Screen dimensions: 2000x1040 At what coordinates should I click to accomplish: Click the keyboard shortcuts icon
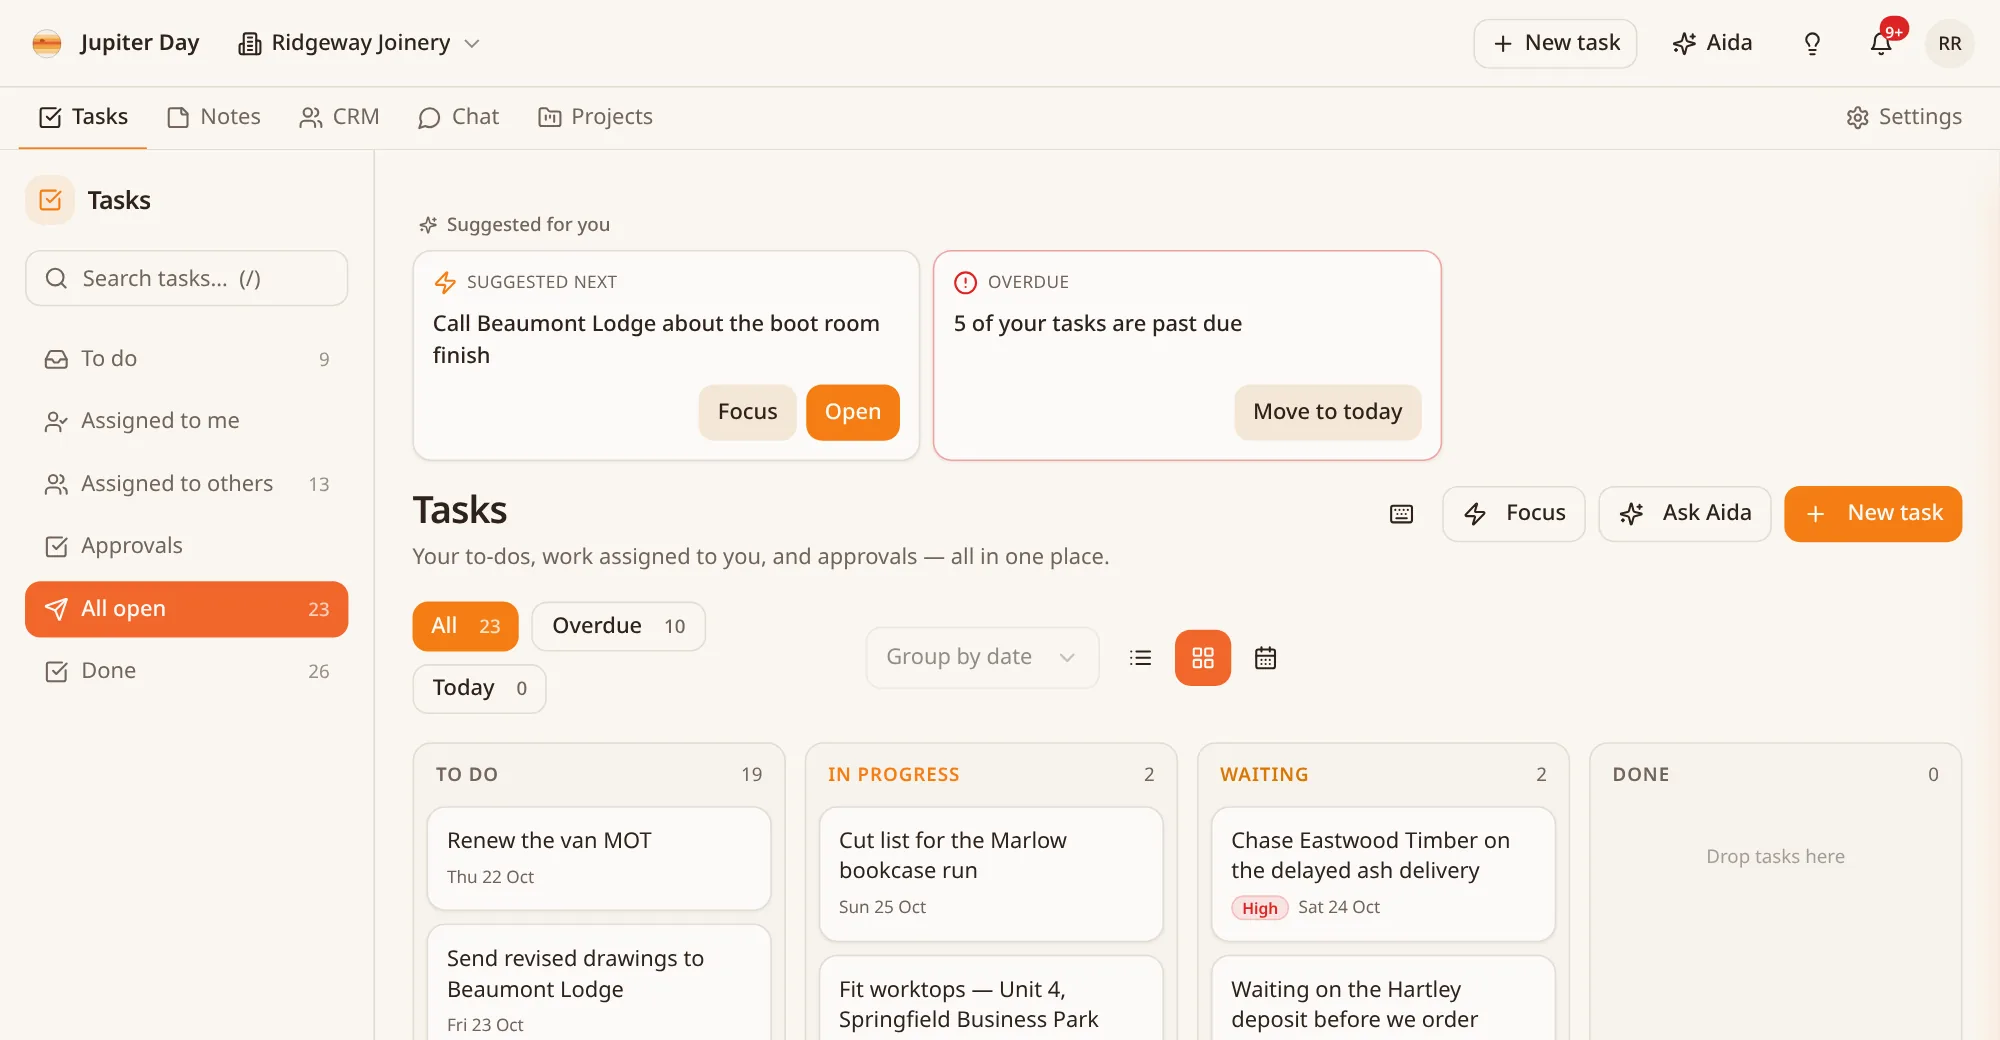(x=1401, y=514)
